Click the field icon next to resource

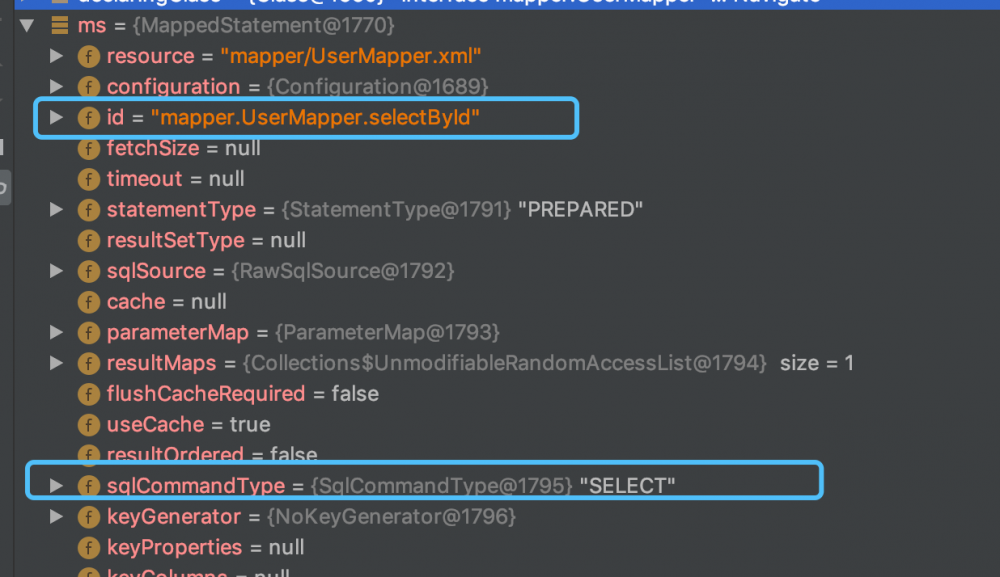(88, 56)
